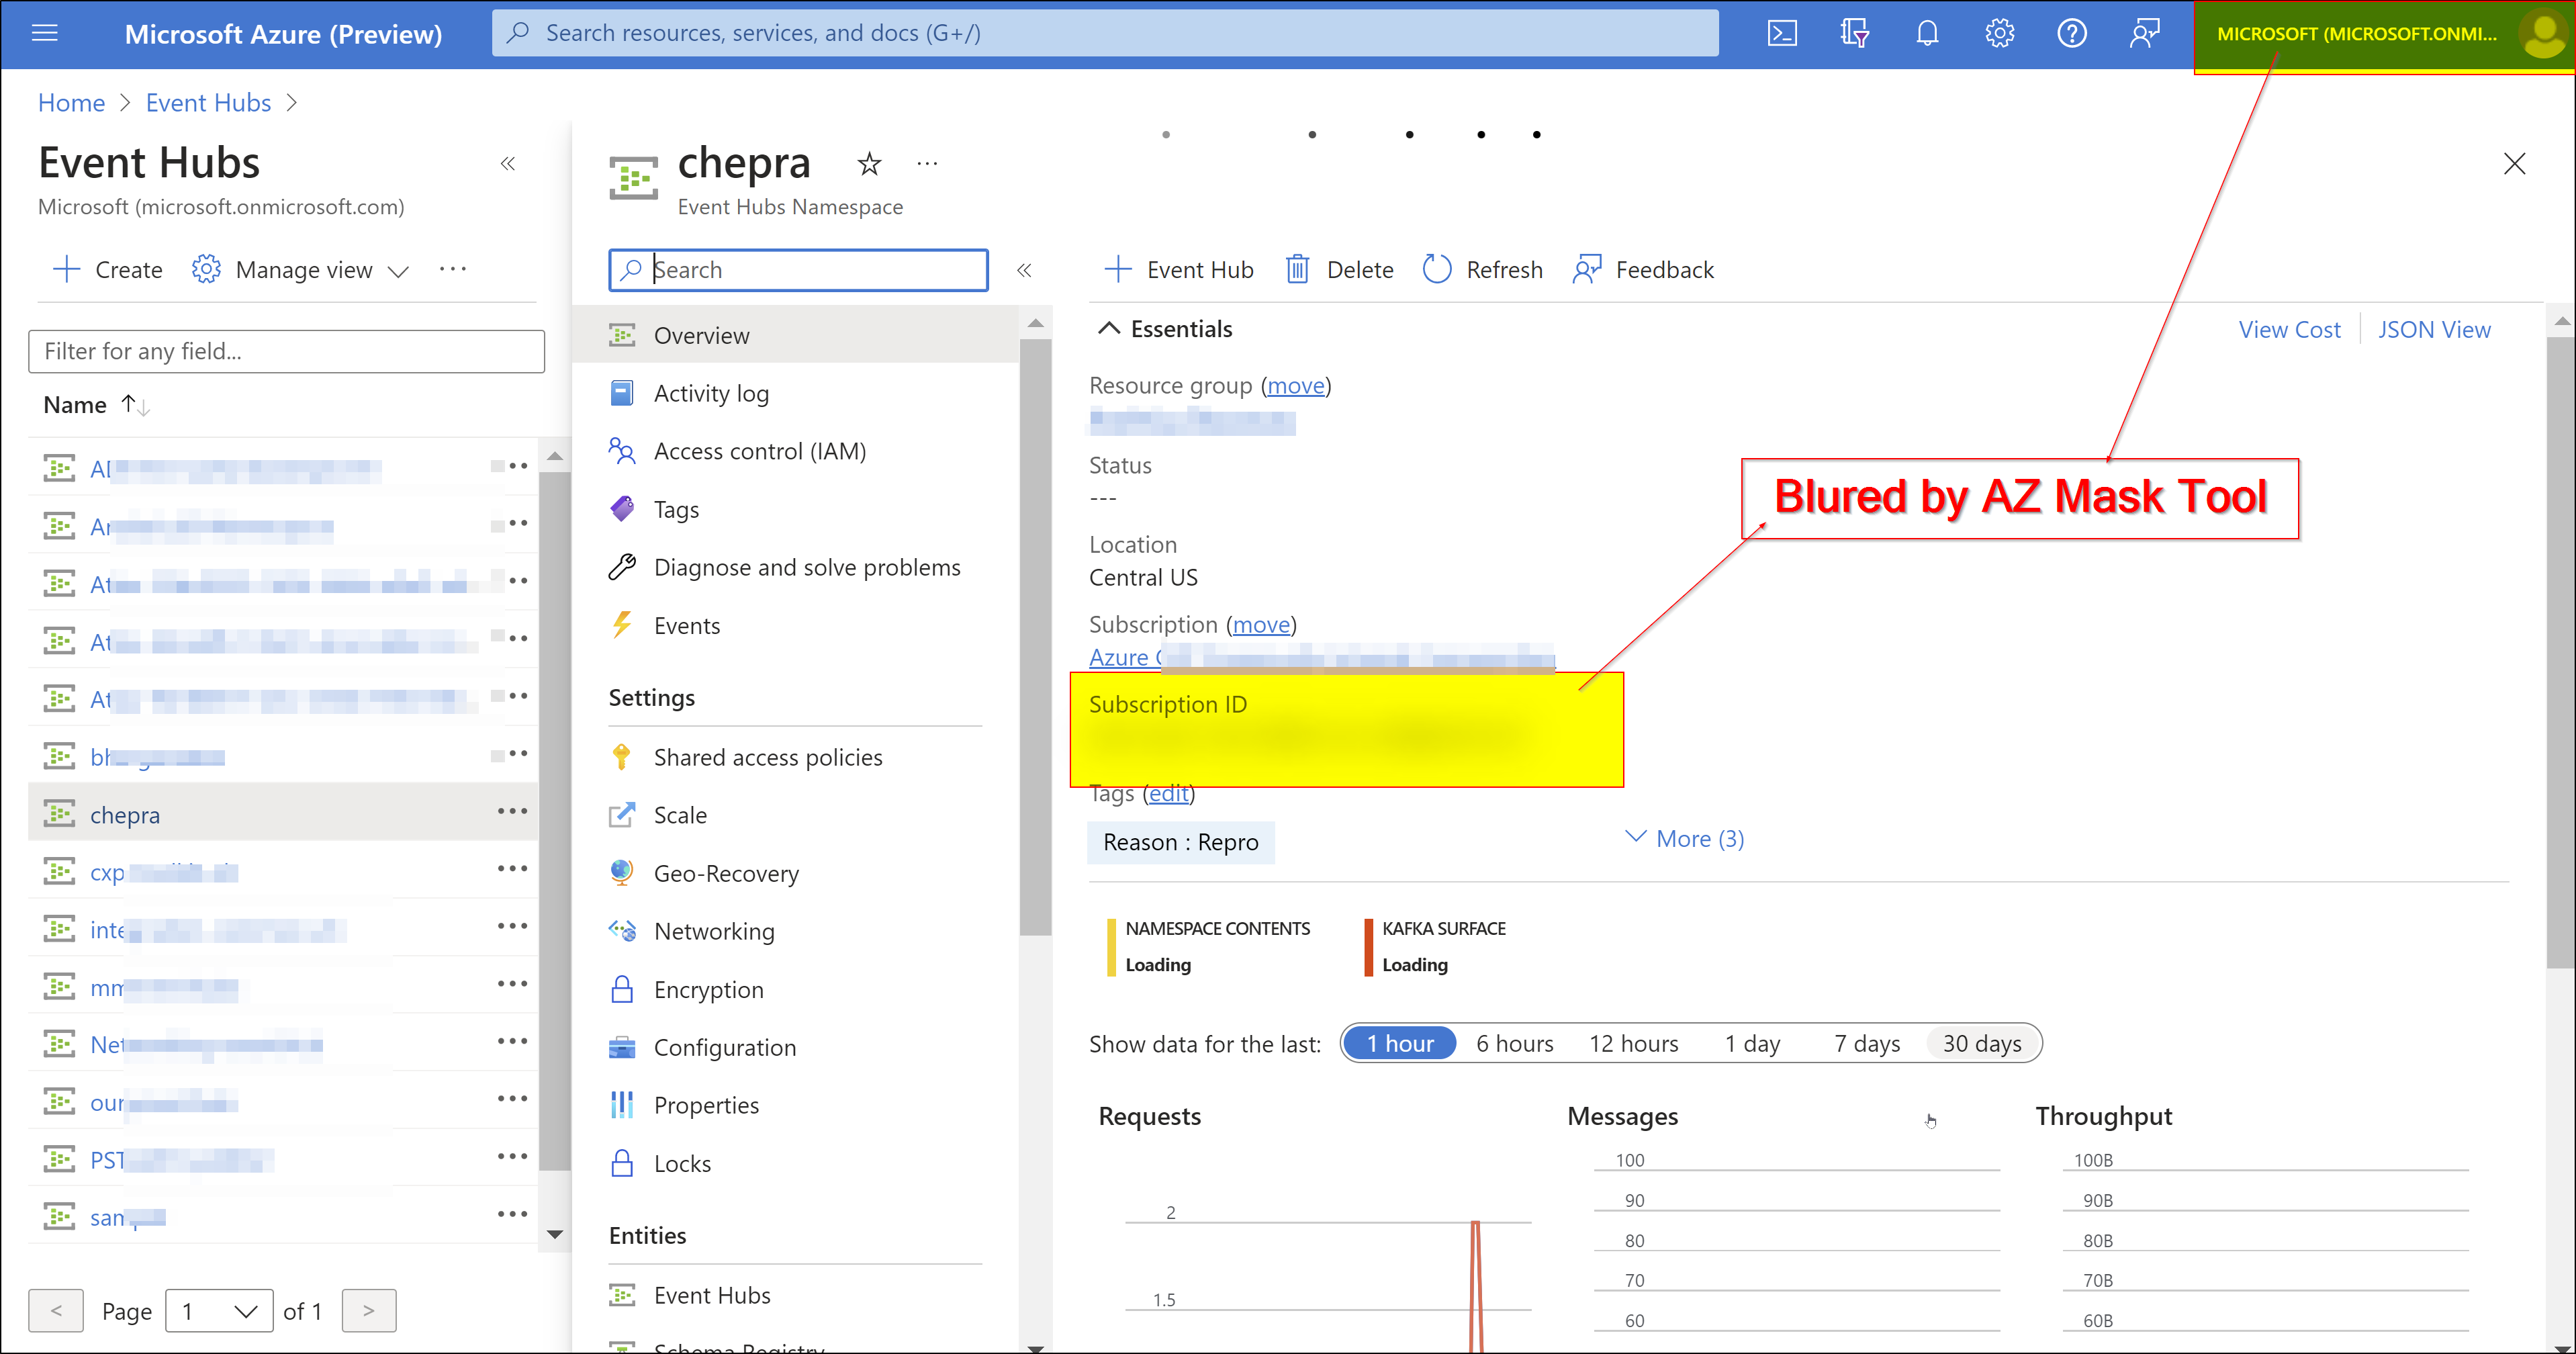Screen dimensions: 2576x1354
Task: Expand More (3) tags
Action: point(1685,839)
